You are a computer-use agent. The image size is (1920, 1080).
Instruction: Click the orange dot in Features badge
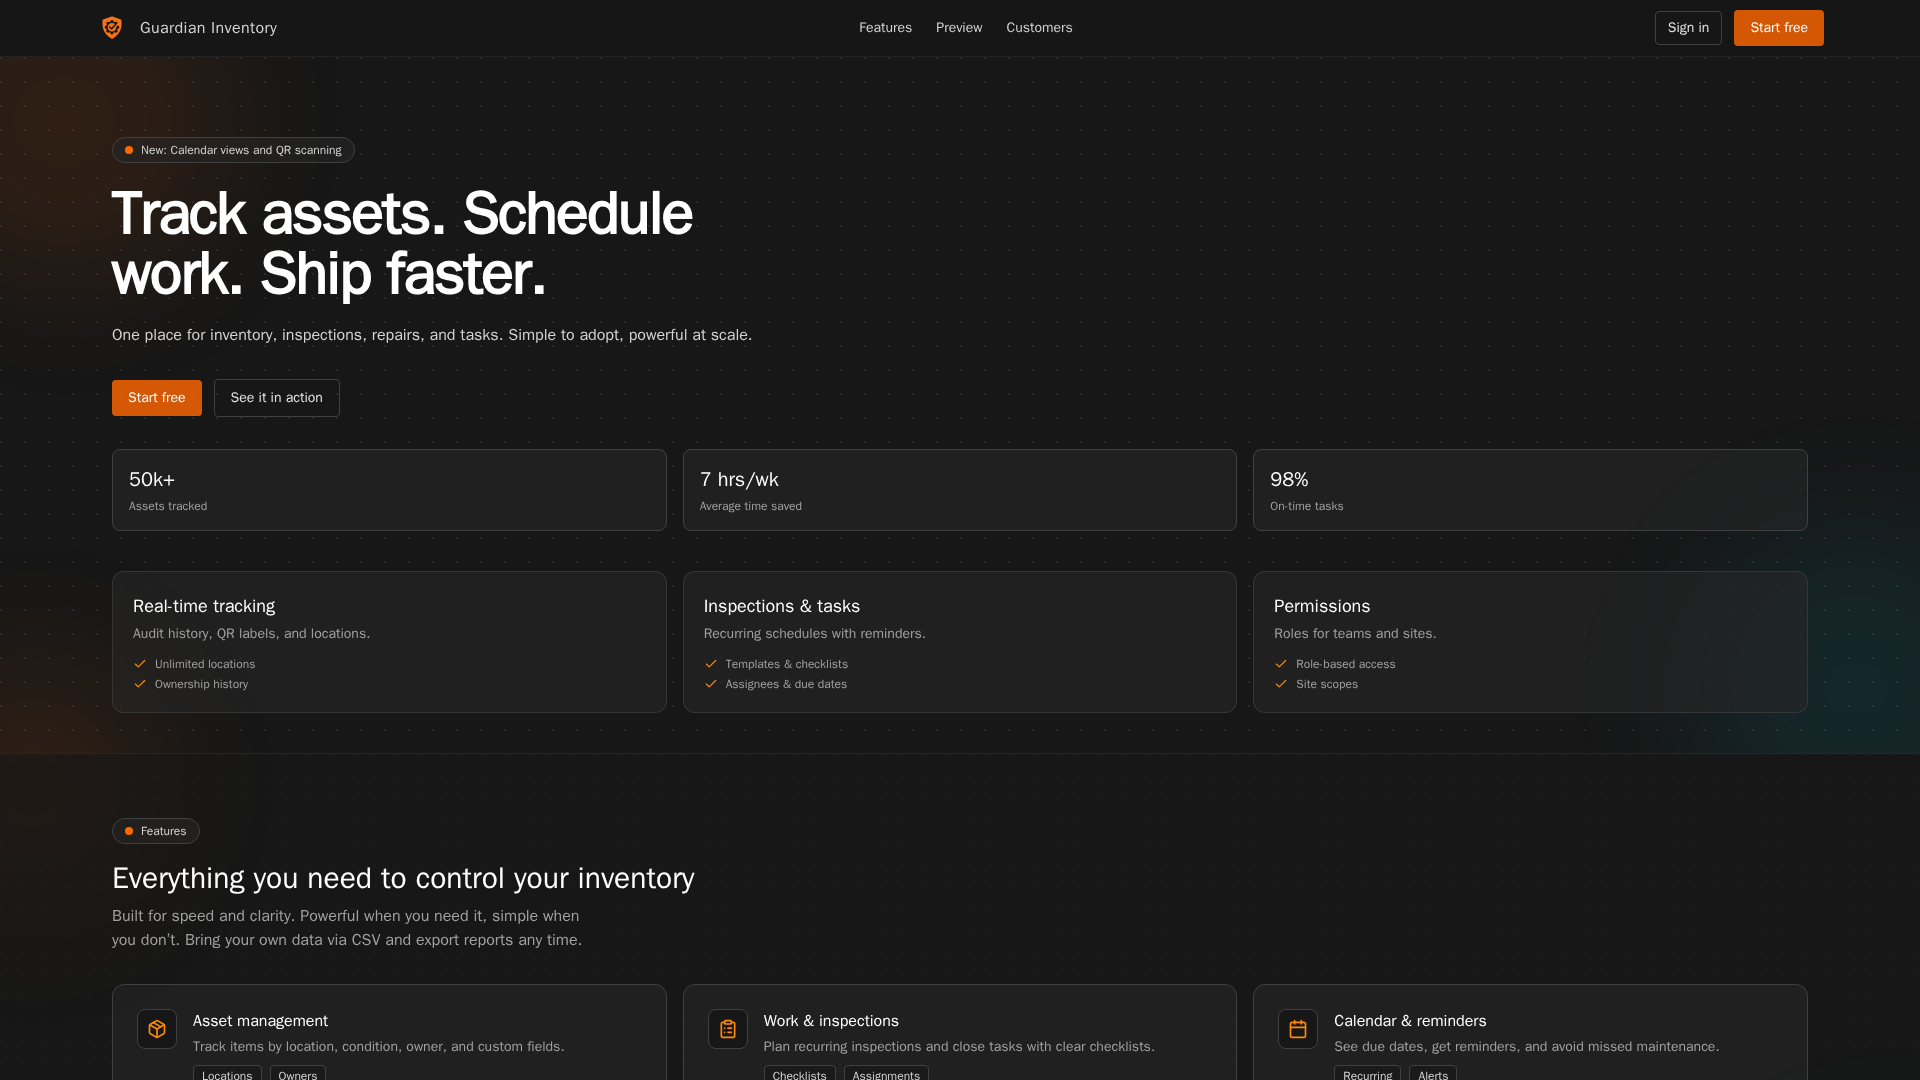(x=129, y=831)
